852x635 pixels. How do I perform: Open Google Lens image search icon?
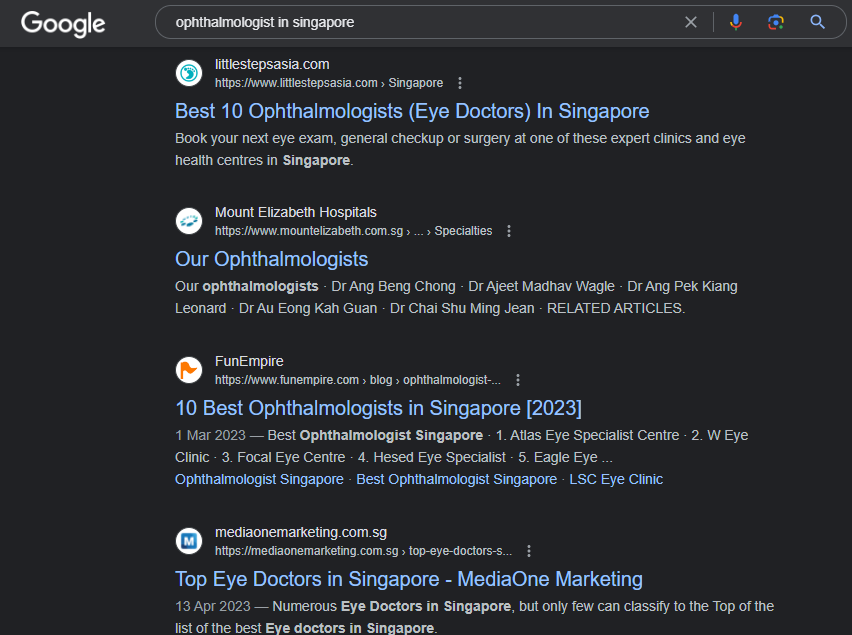tap(775, 22)
